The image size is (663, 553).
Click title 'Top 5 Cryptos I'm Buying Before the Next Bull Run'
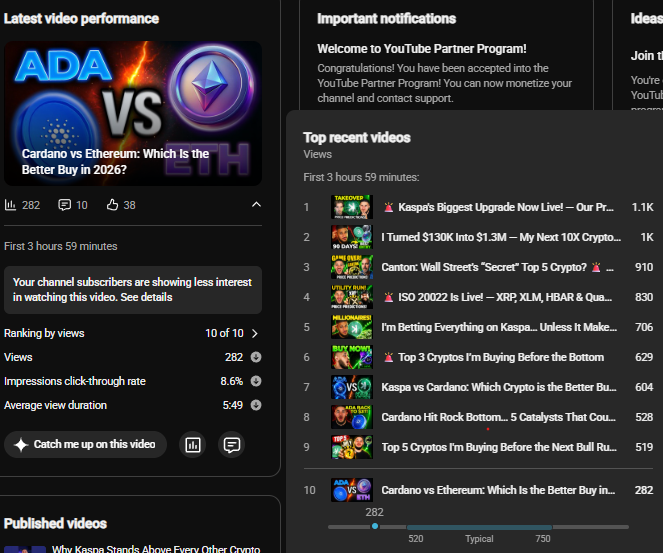(x=499, y=447)
